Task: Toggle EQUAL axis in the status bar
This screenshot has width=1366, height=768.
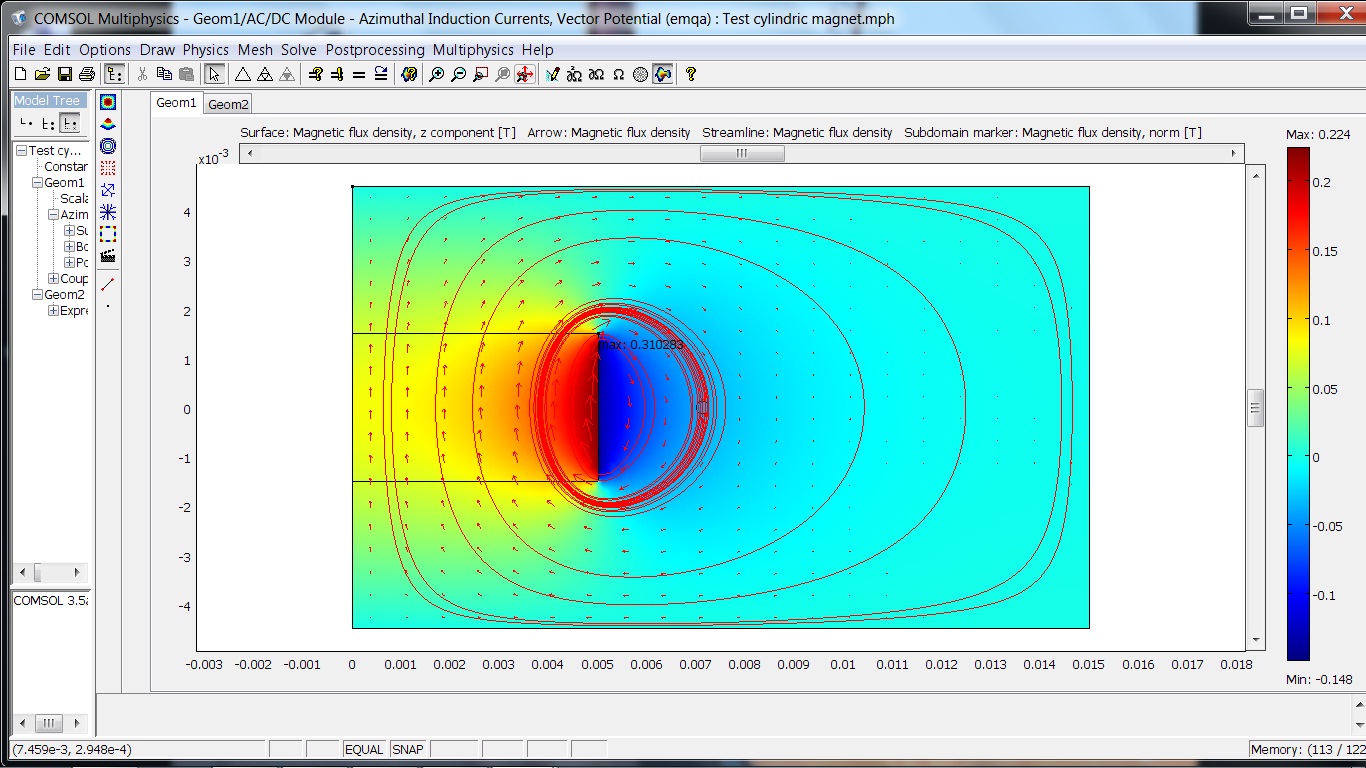Action: point(363,749)
